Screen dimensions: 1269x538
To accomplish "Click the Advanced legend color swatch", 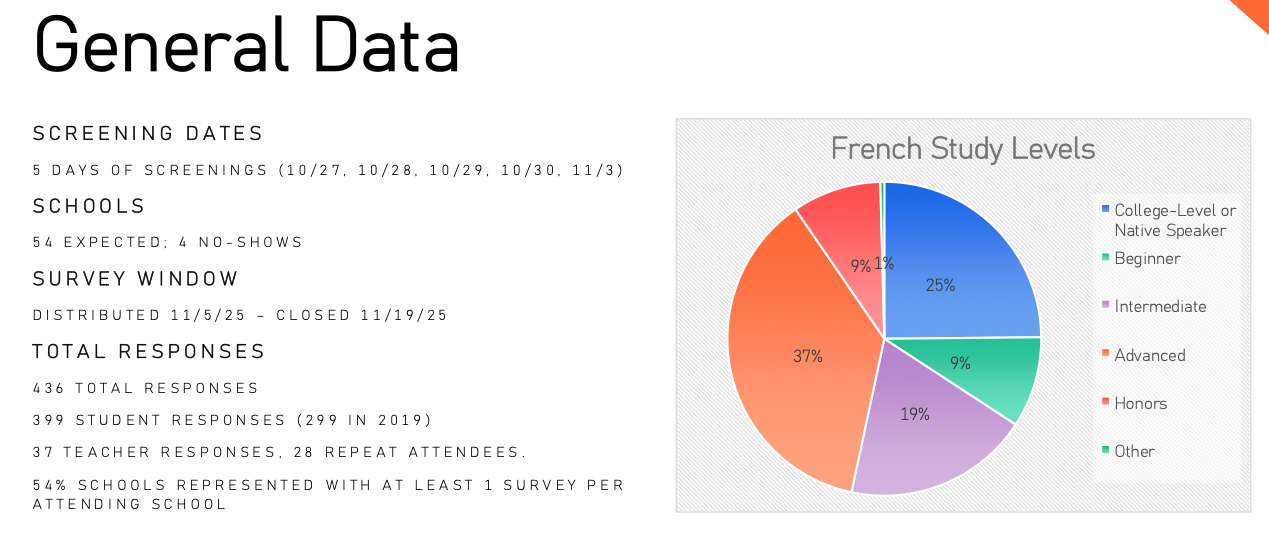I will 1105,355.
